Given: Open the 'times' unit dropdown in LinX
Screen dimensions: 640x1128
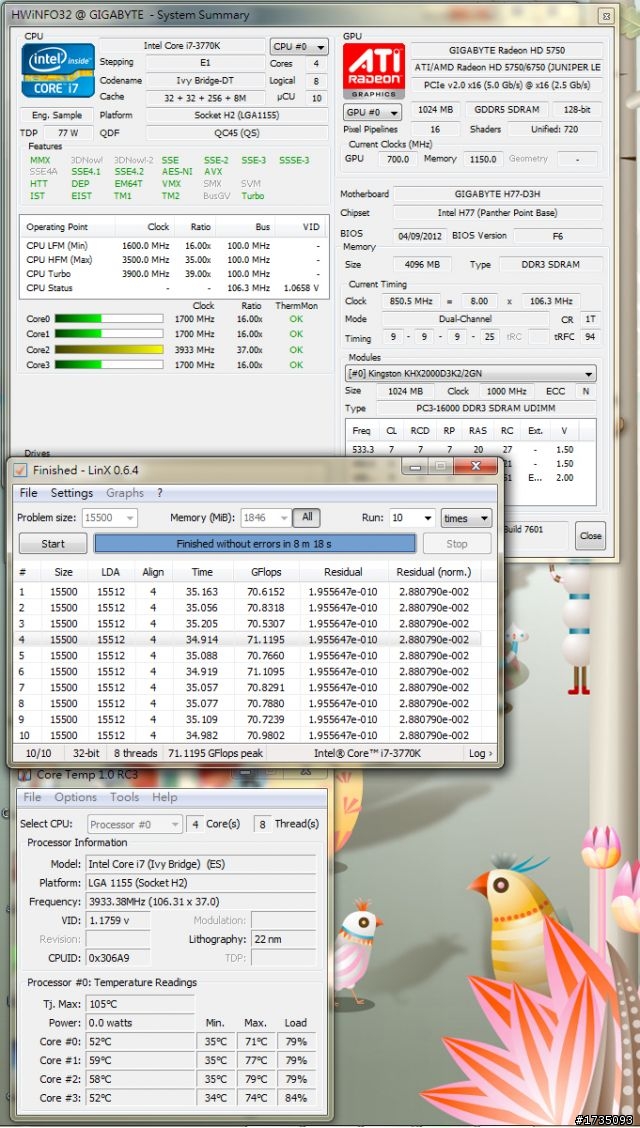Looking at the screenshot, I should [466, 517].
